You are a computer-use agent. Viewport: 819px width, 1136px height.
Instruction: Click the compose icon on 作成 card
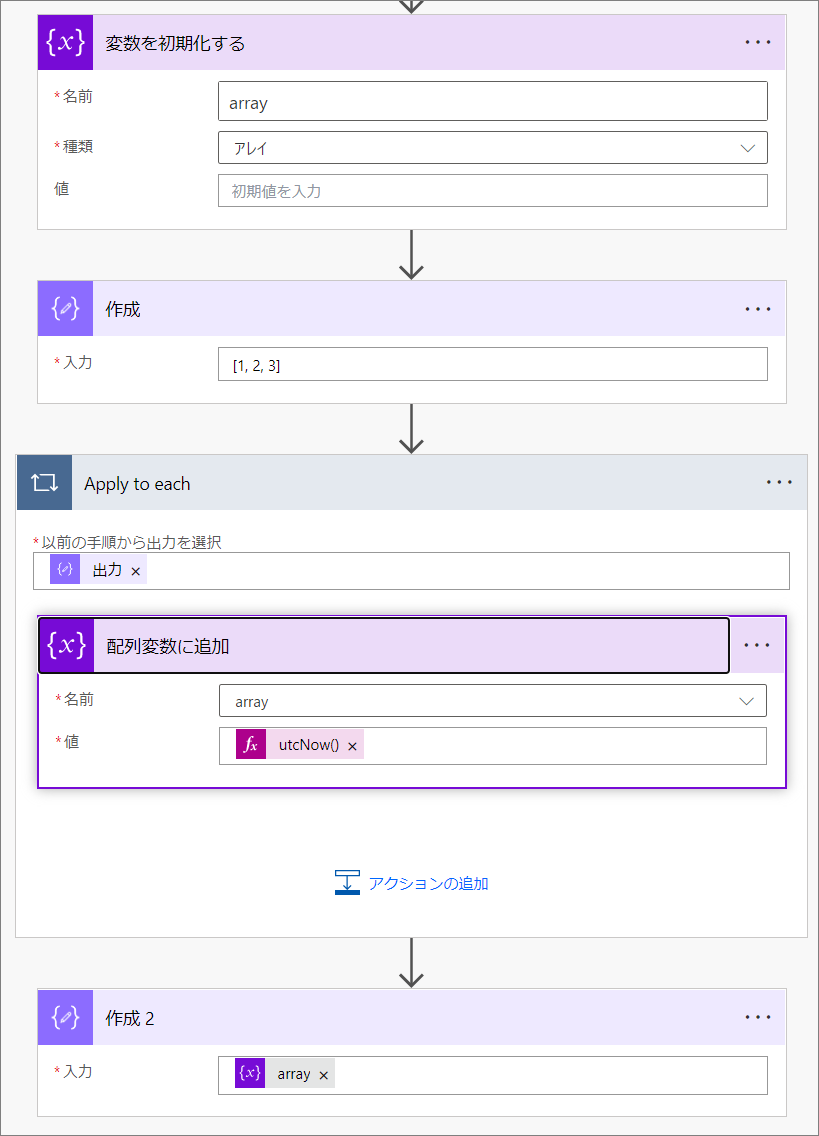click(x=65, y=309)
